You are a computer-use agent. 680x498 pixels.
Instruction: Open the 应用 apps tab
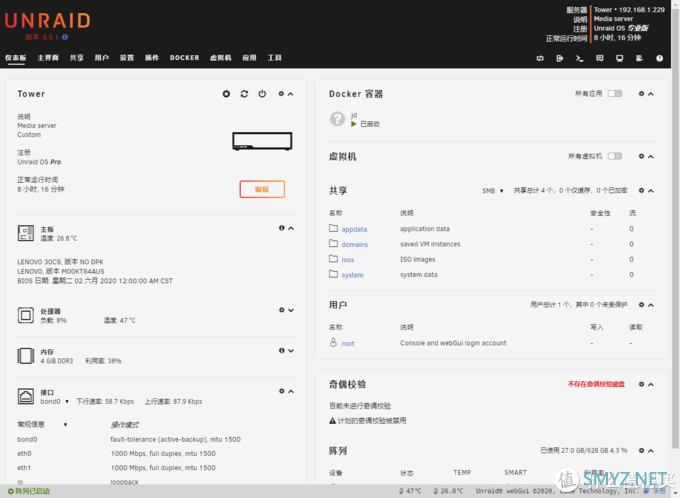(x=249, y=58)
